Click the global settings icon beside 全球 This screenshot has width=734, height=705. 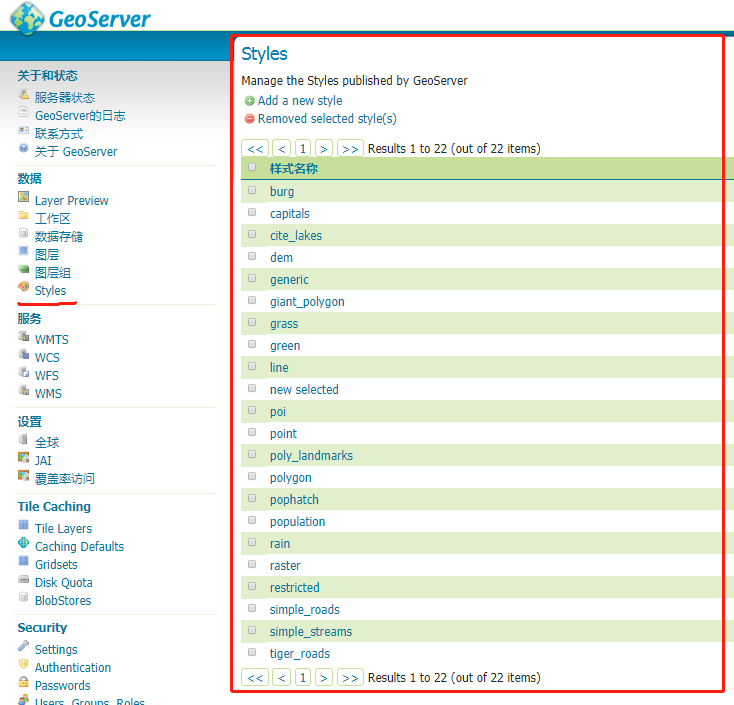23,439
